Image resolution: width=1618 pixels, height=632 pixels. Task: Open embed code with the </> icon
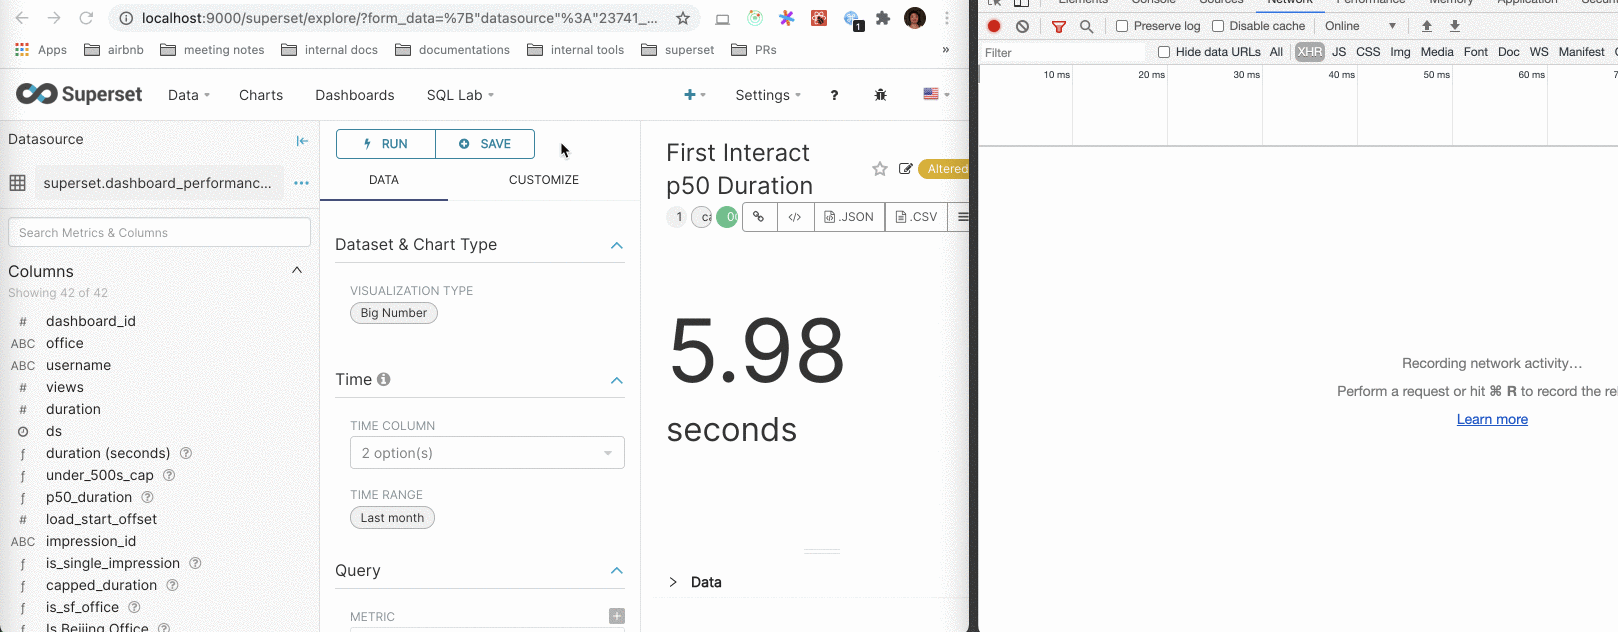(x=795, y=216)
